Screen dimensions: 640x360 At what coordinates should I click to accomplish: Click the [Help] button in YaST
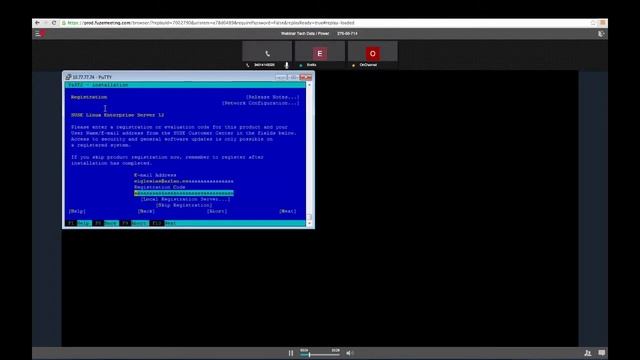tap(77, 211)
